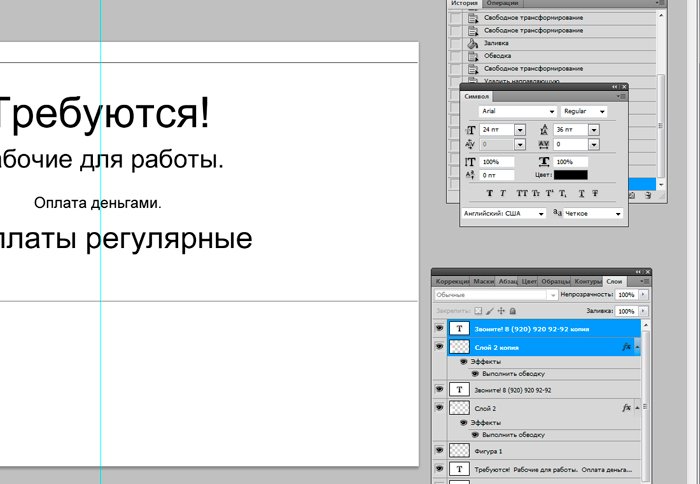The height and width of the screenshot is (484, 700).
Task: Click the lock all icon in Layers
Action: pos(515,311)
